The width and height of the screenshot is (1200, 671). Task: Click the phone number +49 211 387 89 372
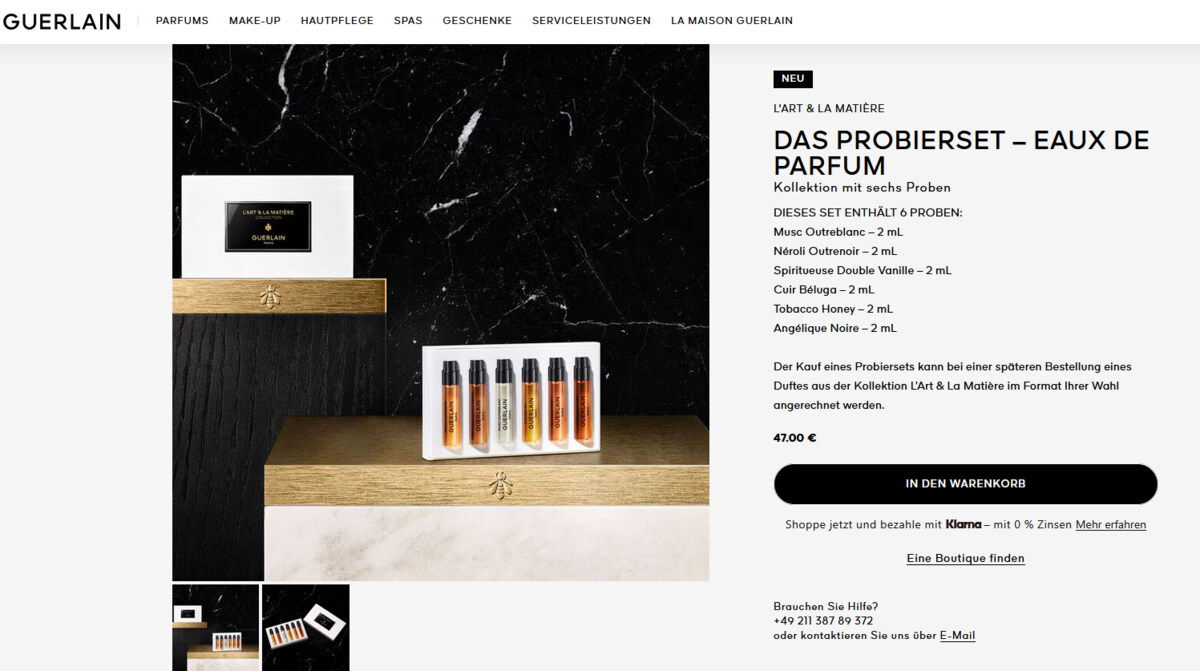coord(823,621)
